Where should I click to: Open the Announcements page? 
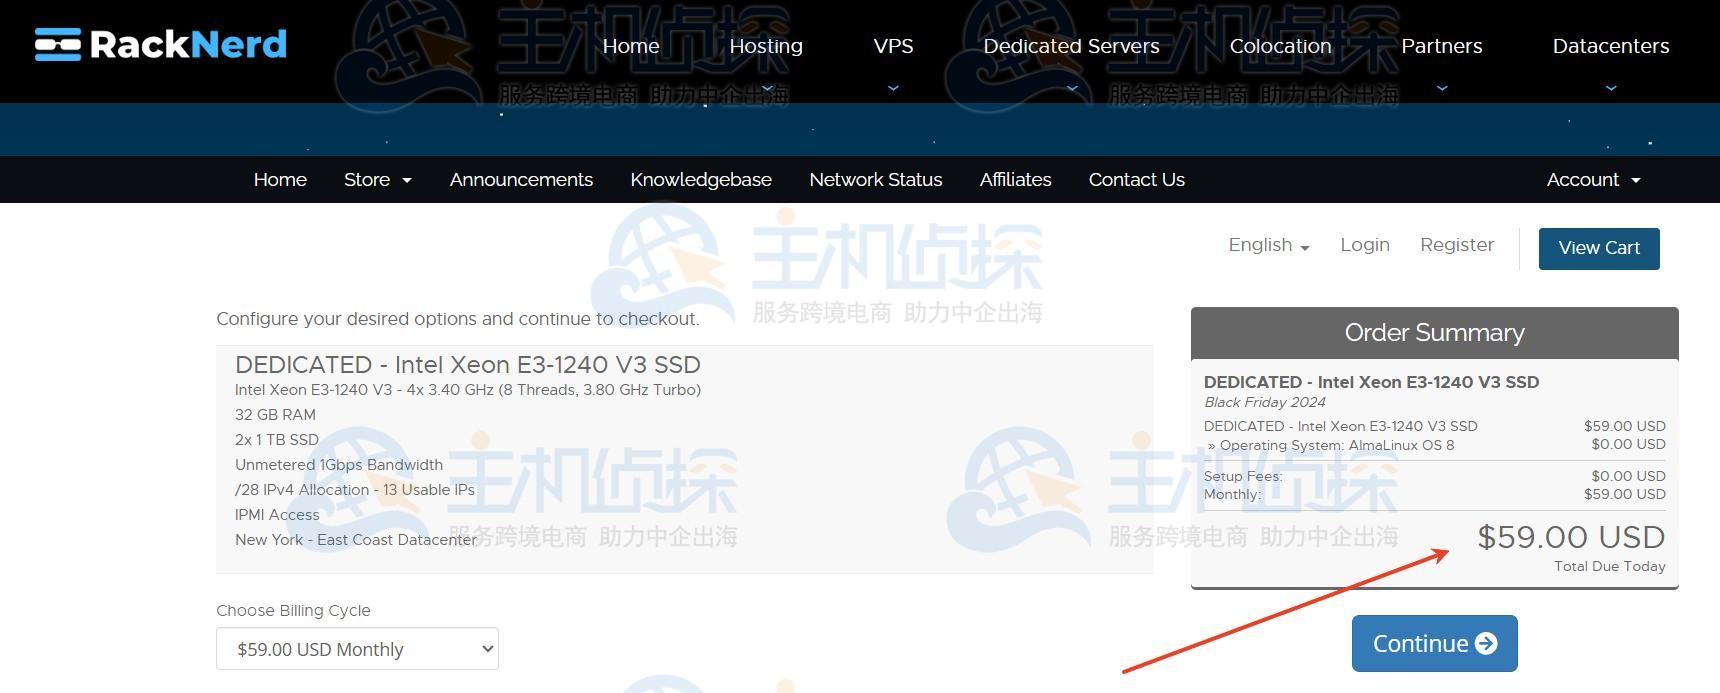(521, 180)
